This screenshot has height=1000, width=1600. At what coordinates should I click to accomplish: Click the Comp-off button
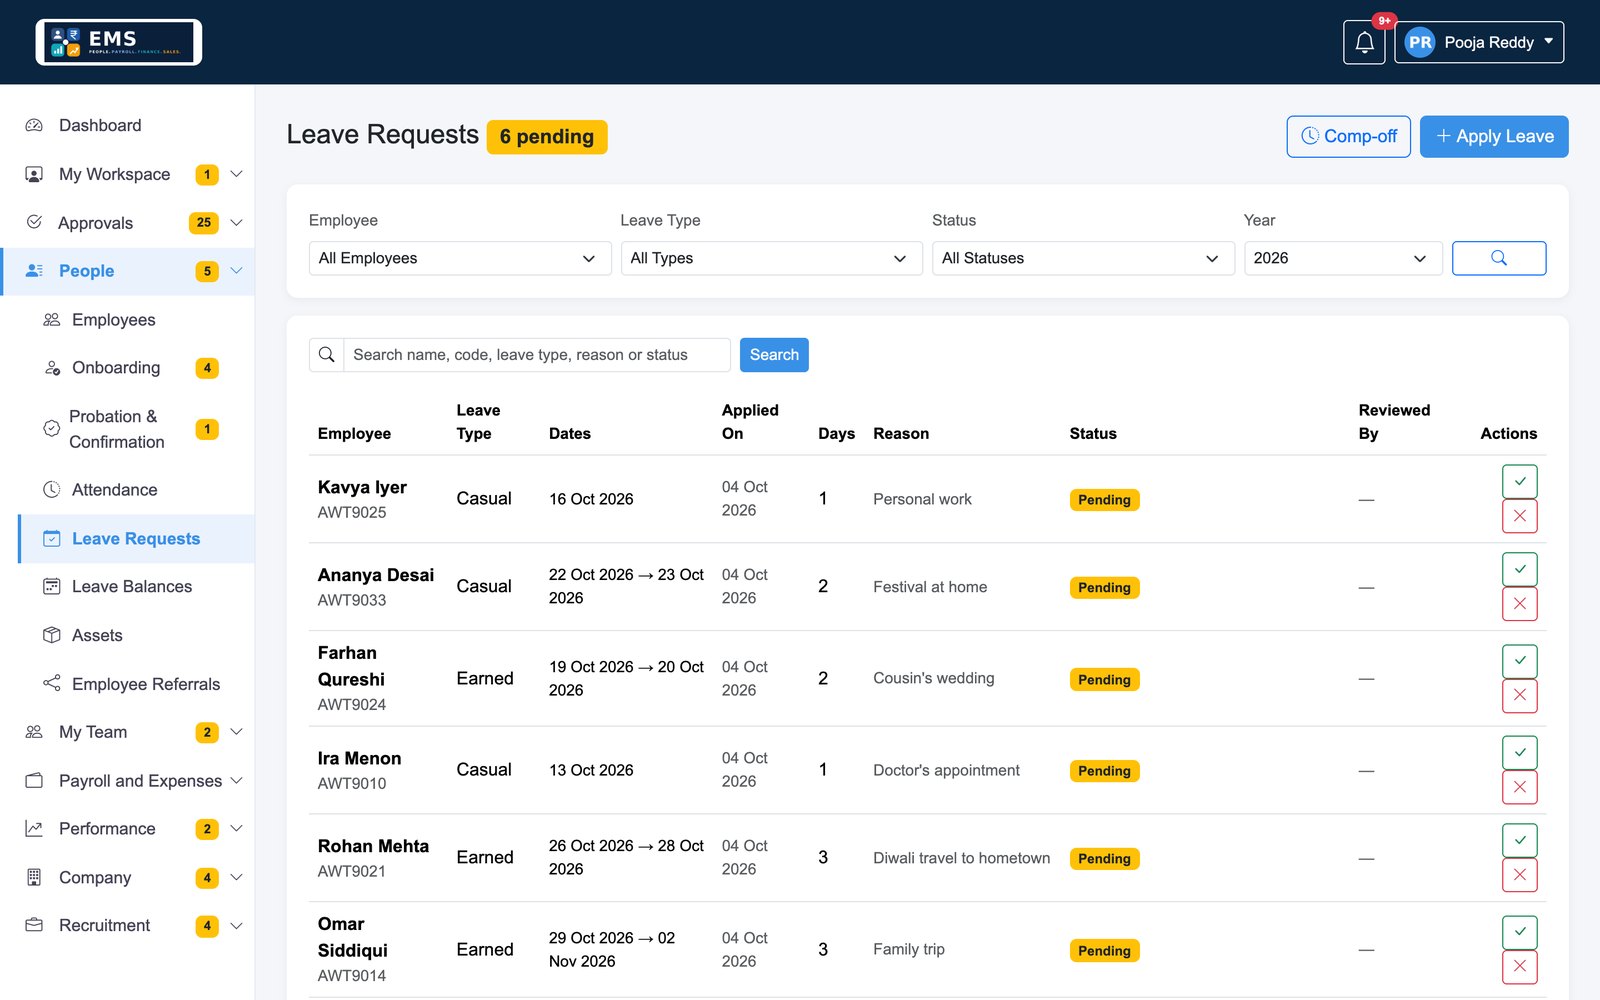click(1348, 136)
